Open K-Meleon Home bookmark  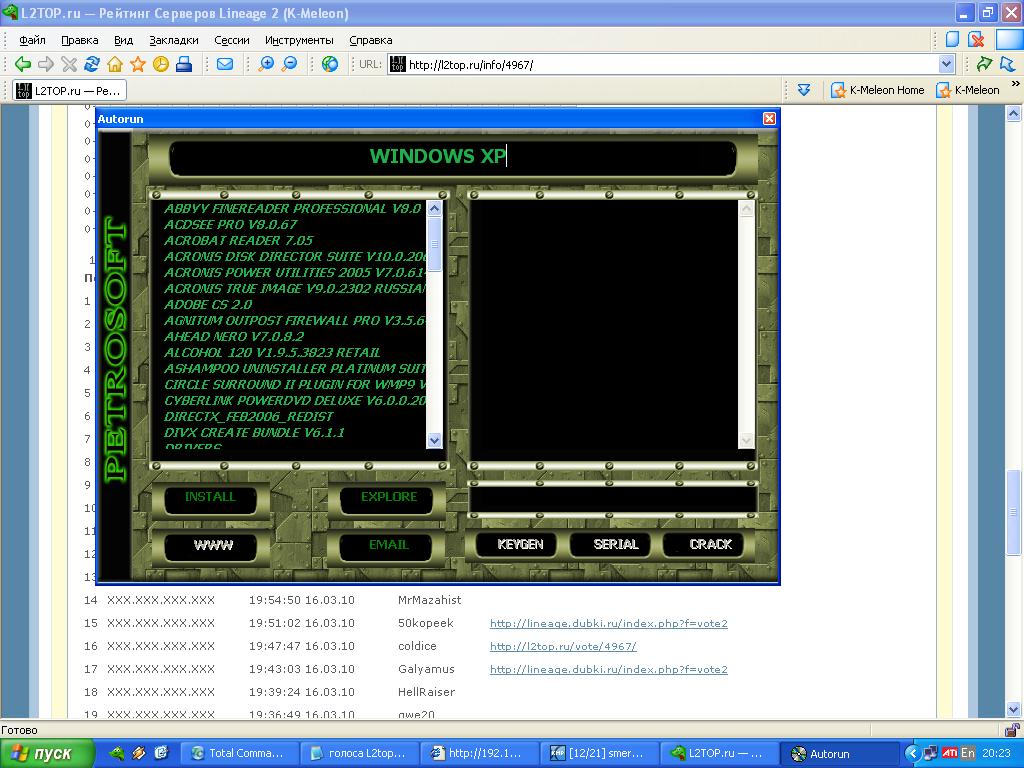[878, 90]
